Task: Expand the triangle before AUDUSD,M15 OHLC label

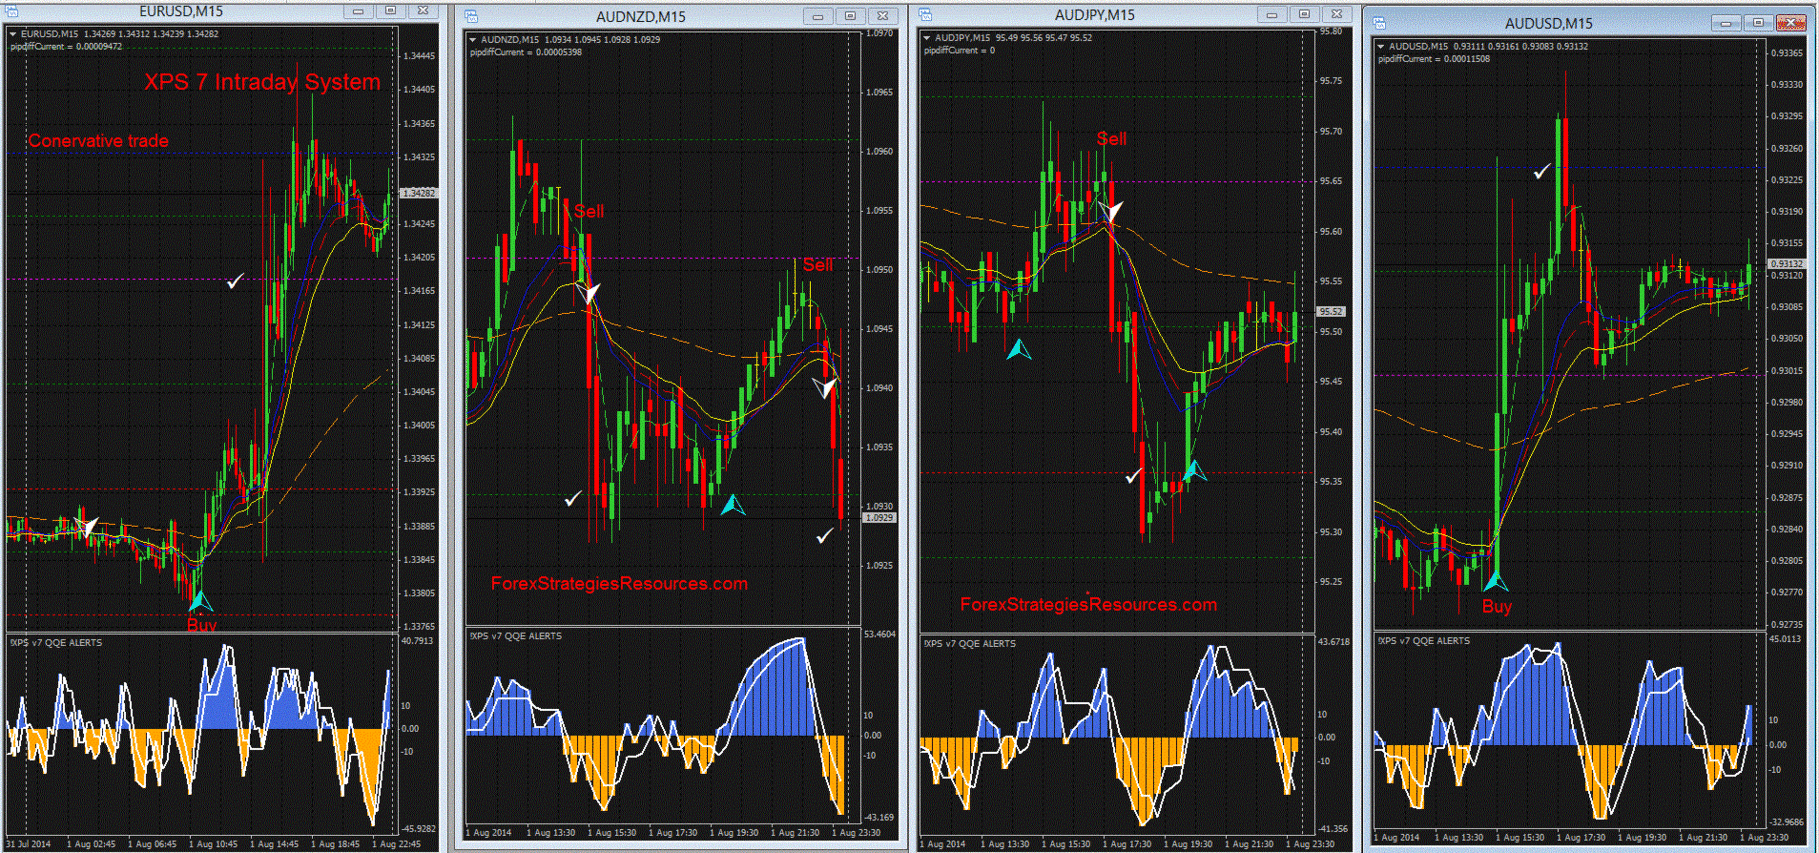Action: point(1381,46)
